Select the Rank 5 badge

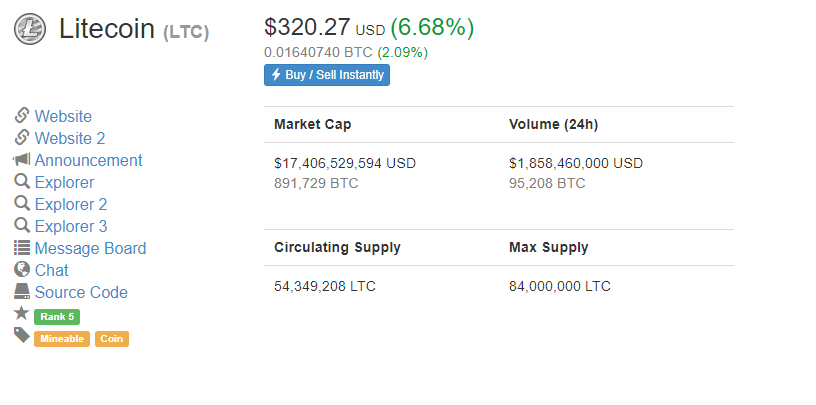(57, 317)
